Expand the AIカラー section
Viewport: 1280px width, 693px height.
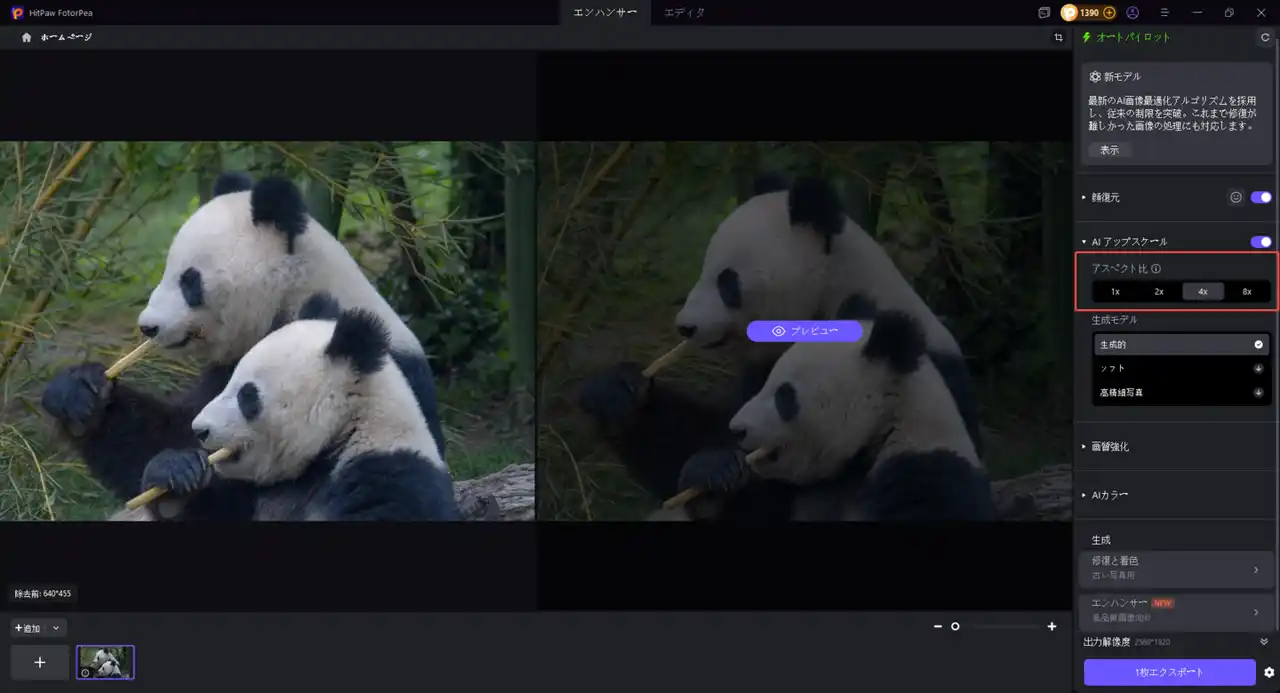click(1109, 495)
